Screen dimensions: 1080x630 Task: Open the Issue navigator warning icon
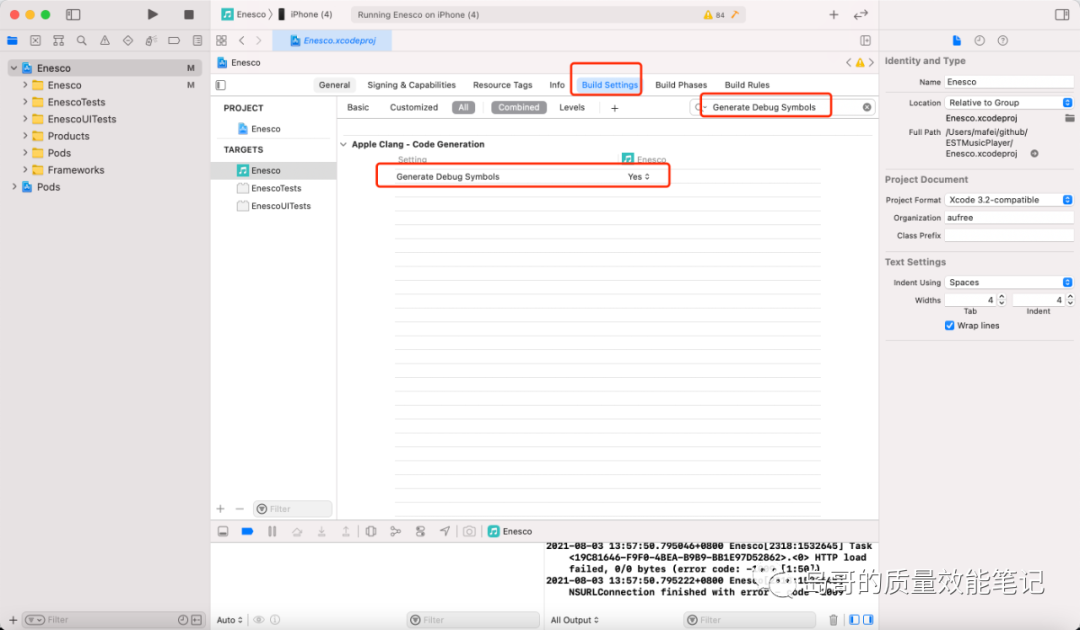pyautogui.click(x=105, y=41)
